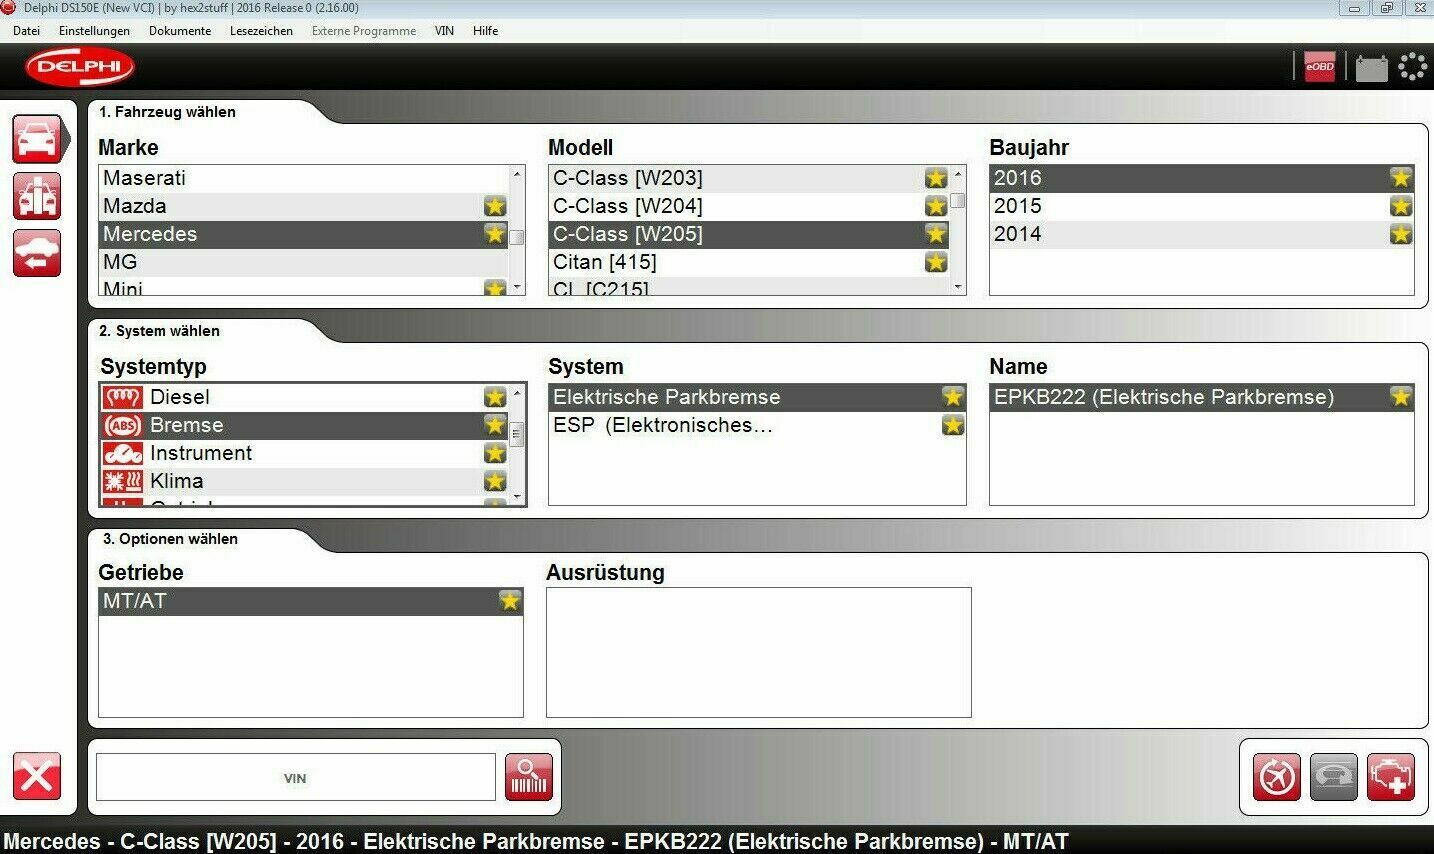Click Marke list scroll-up arrow

517,174
